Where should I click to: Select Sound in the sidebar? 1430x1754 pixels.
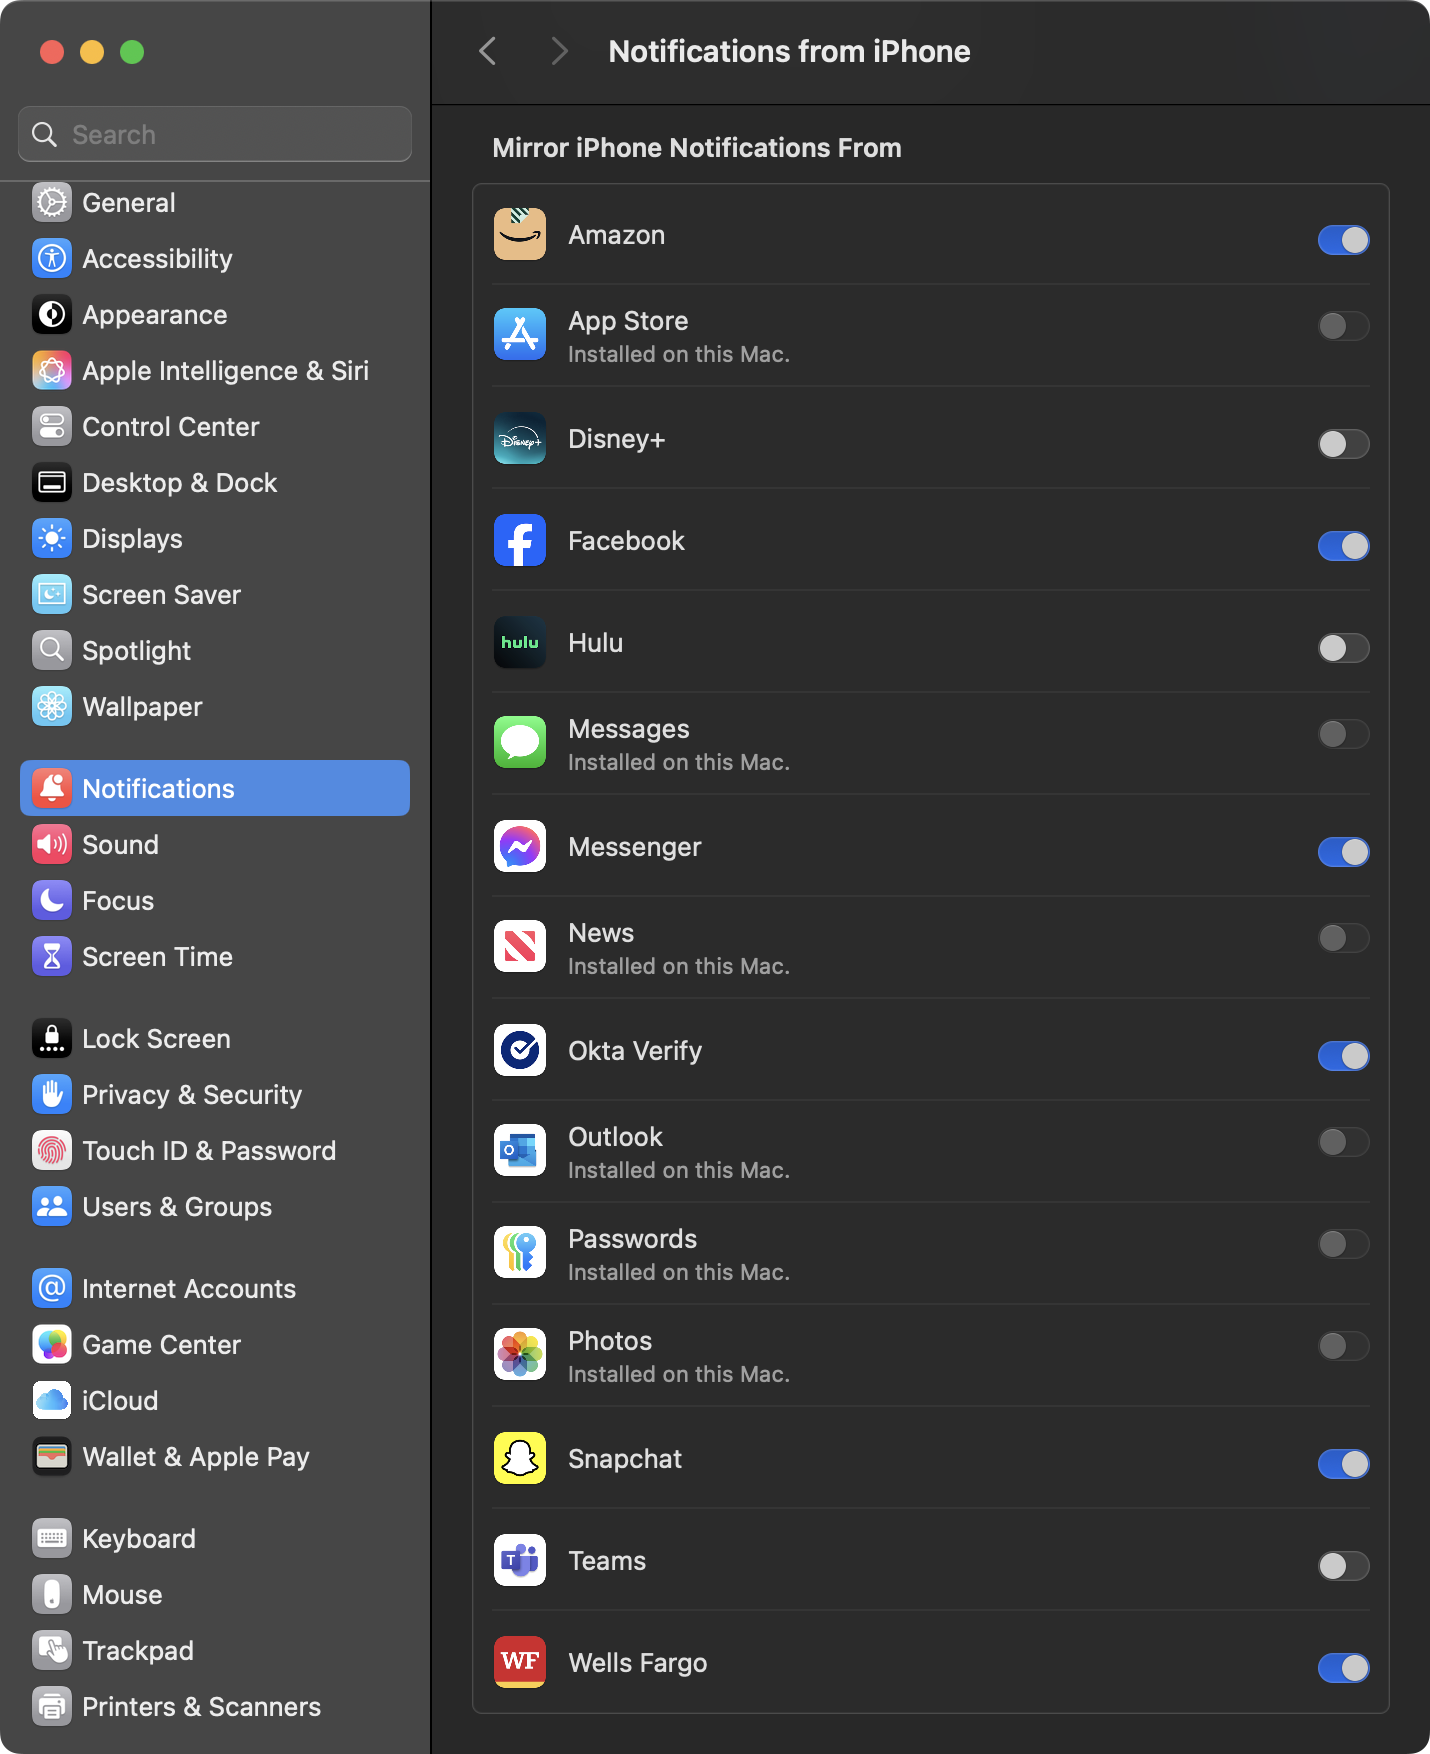215,844
